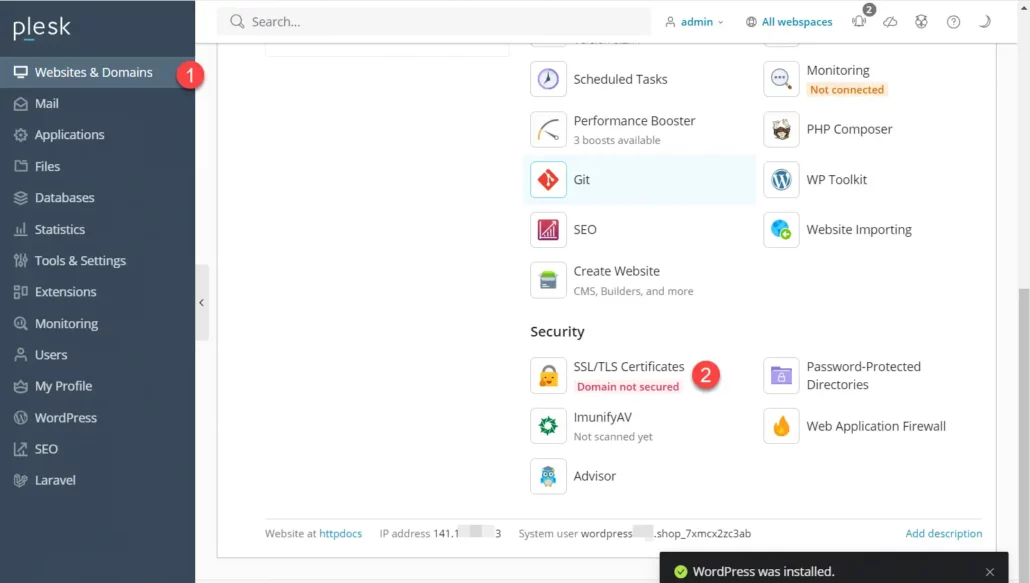Open Users in the sidebar
Screen dimensions: 1030x583
(97, 355)
